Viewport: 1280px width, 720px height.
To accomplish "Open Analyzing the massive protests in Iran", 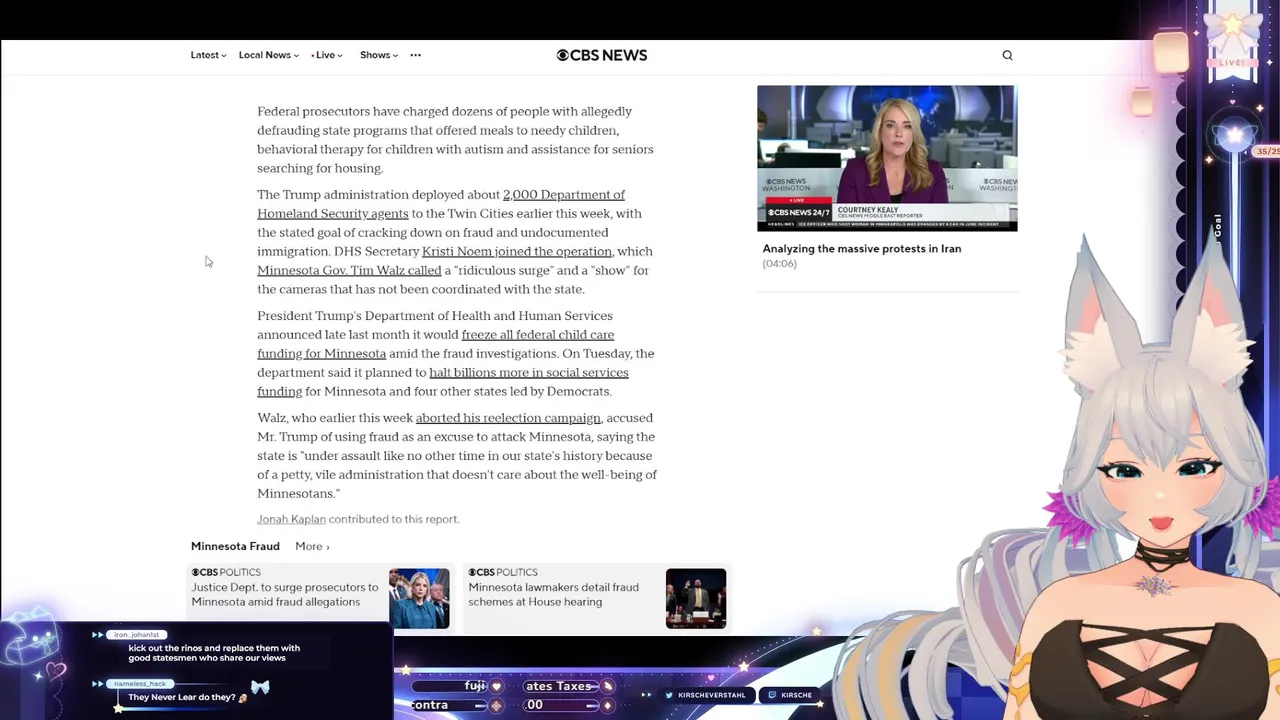I will 862,248.
